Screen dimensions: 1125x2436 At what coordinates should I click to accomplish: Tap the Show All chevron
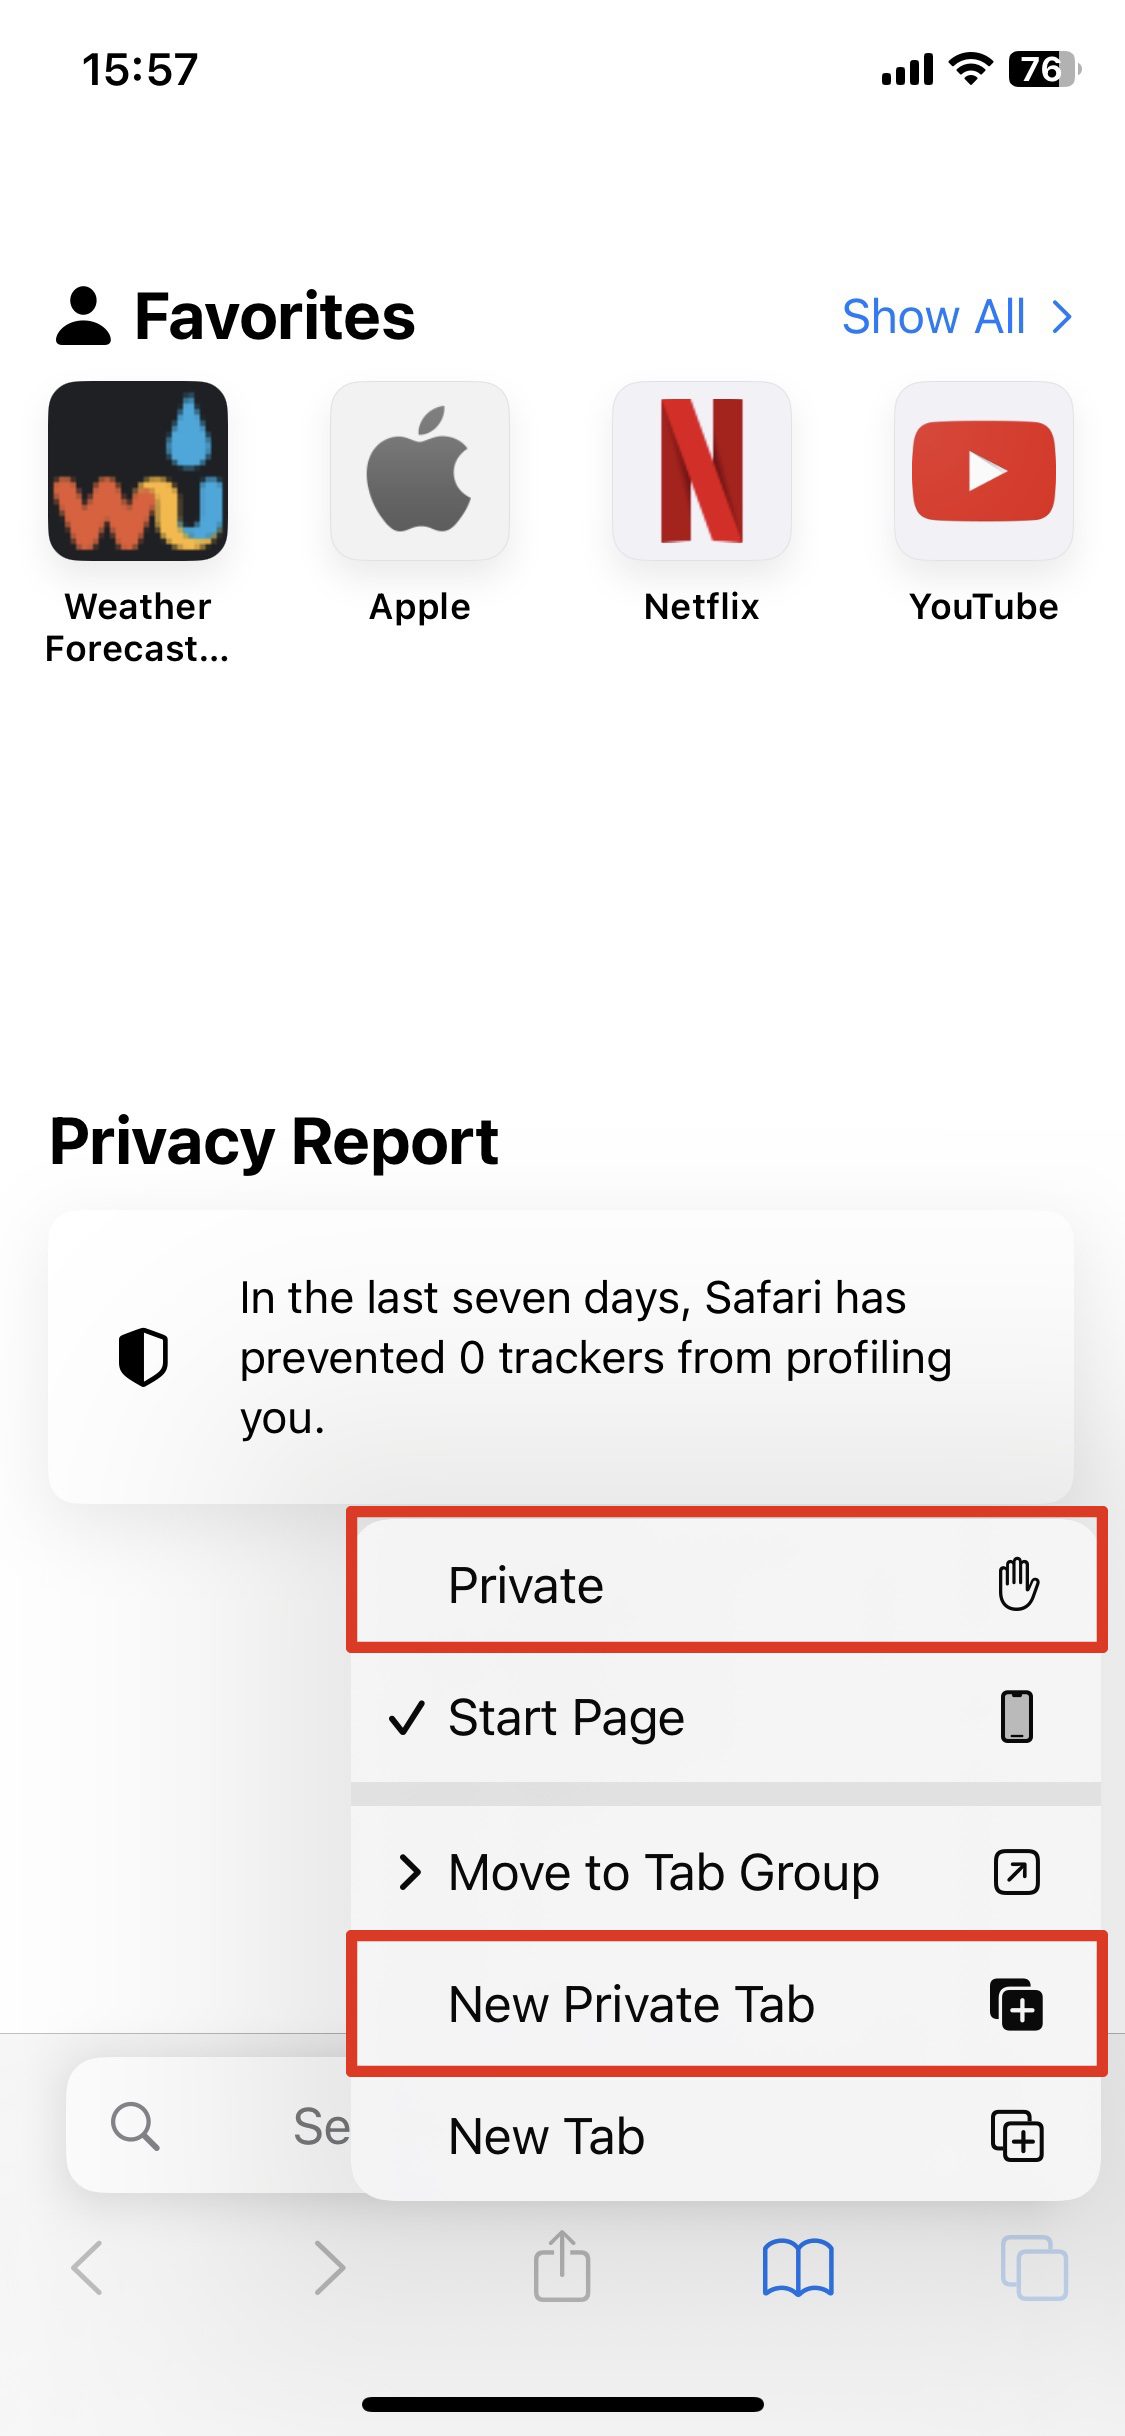pyautogui.click(x=1062, y=317)
